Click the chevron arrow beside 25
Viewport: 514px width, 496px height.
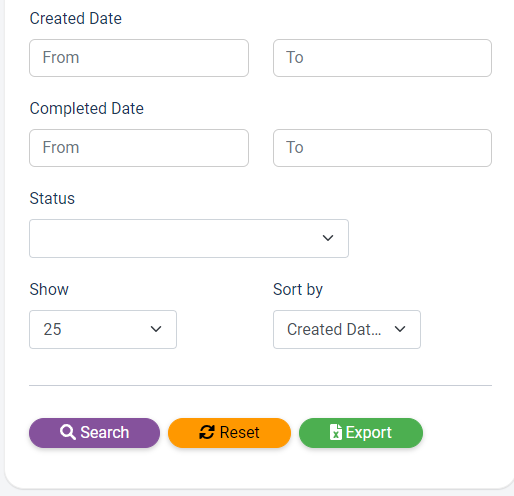click(156, 329)
